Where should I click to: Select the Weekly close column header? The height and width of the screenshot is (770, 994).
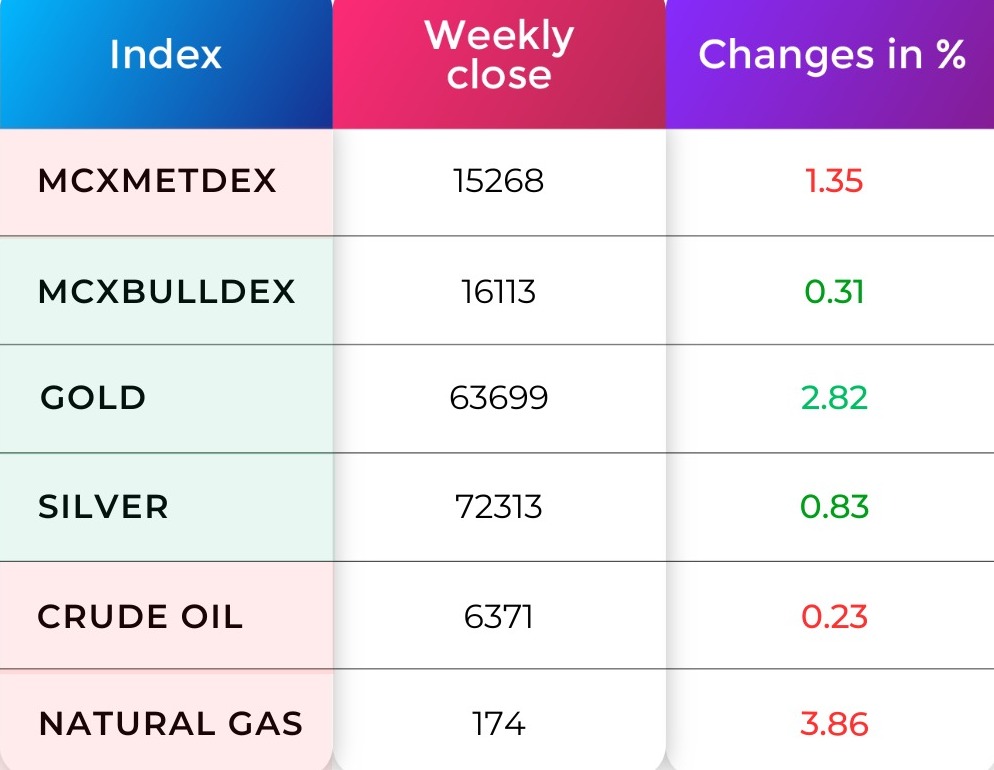tap(499, 55)
